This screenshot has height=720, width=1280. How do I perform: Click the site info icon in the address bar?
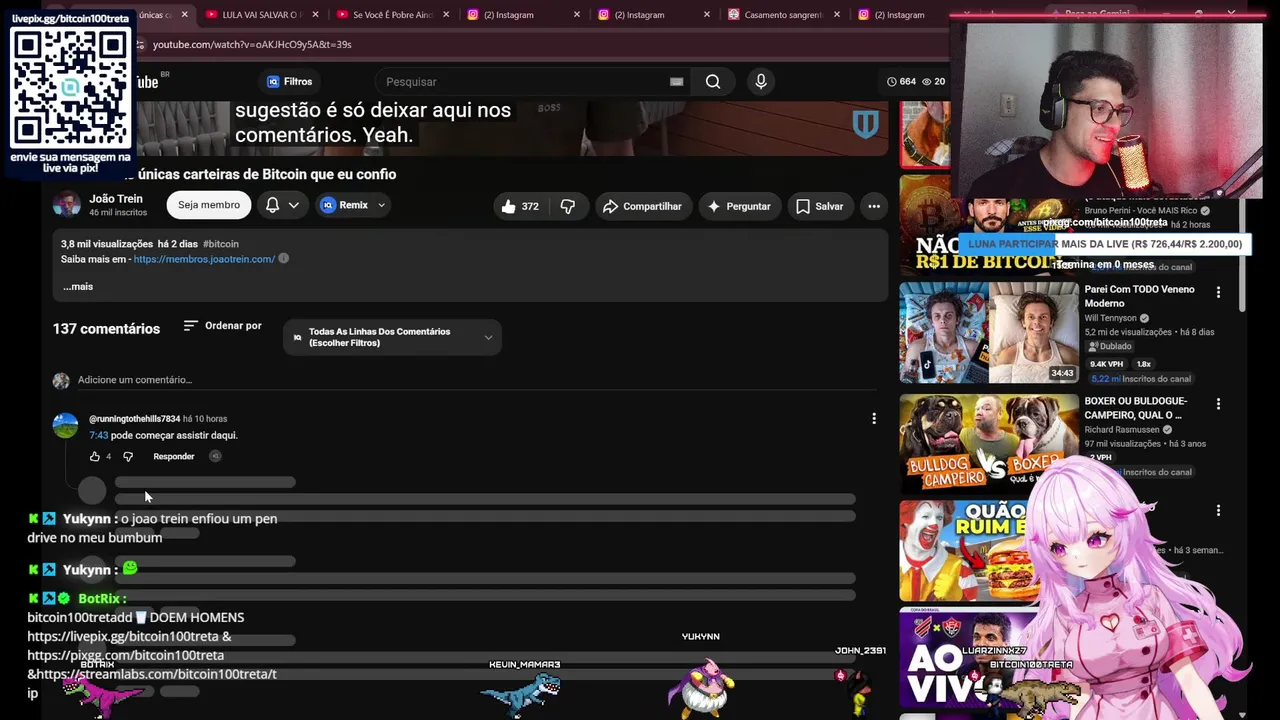[x=142, y=45]
